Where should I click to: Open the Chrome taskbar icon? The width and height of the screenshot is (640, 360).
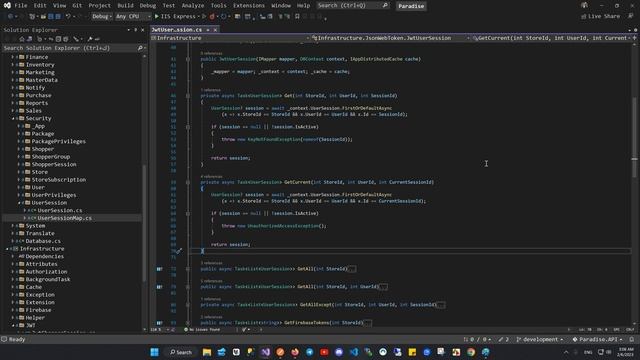[x=471, y=352]
